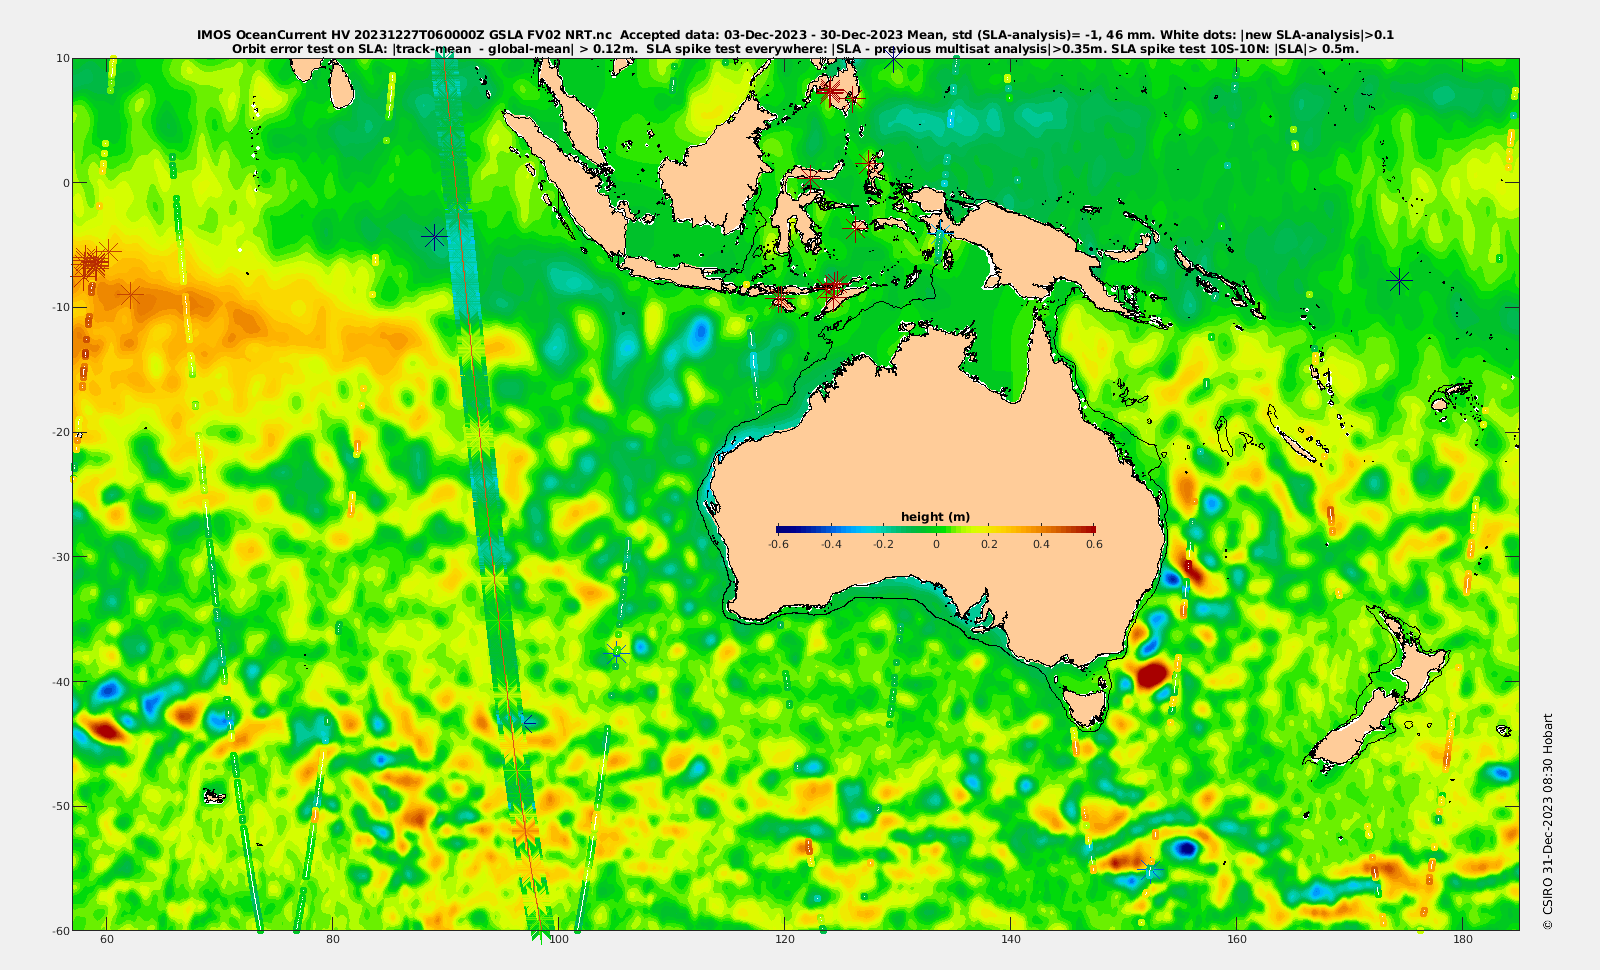Click longitude axis label 100
The height and width of the screenshot is (970, 1600).
point(559,940)
